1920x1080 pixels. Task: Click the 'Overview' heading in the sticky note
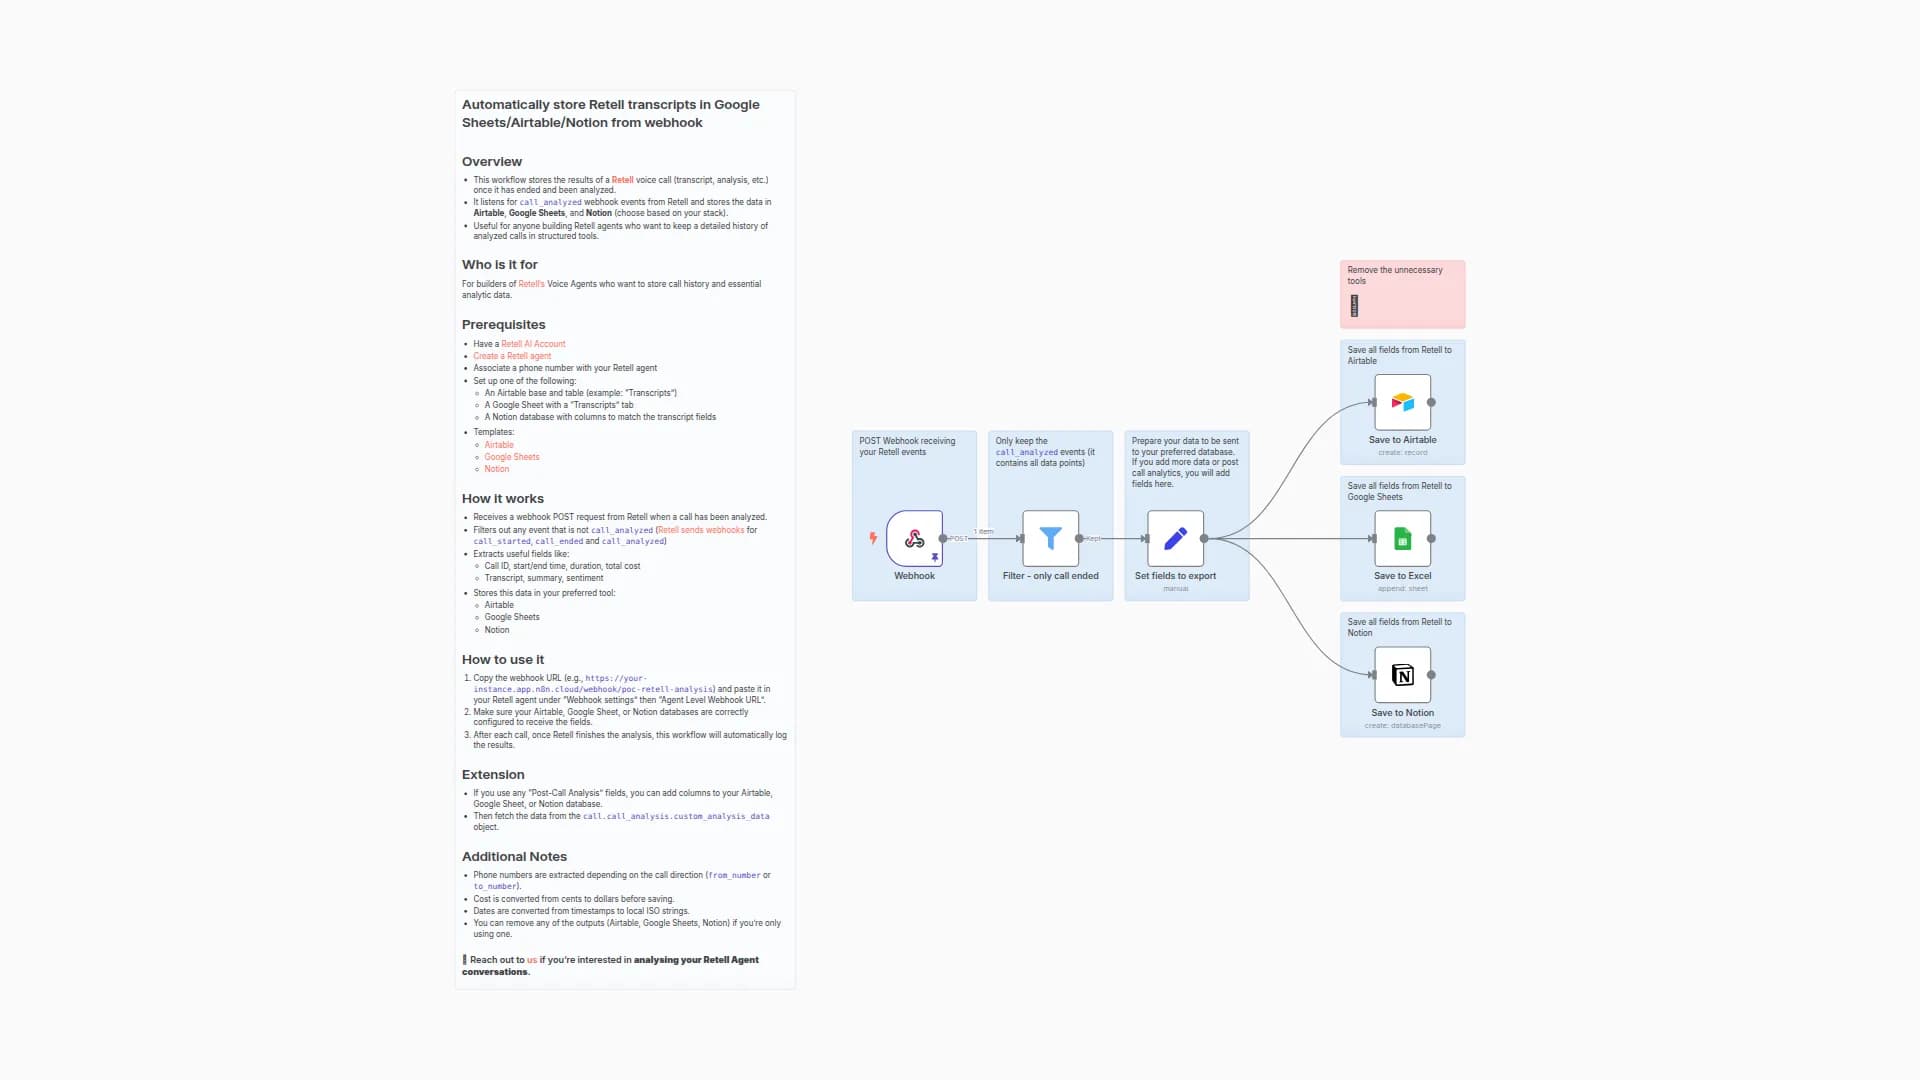491,162
